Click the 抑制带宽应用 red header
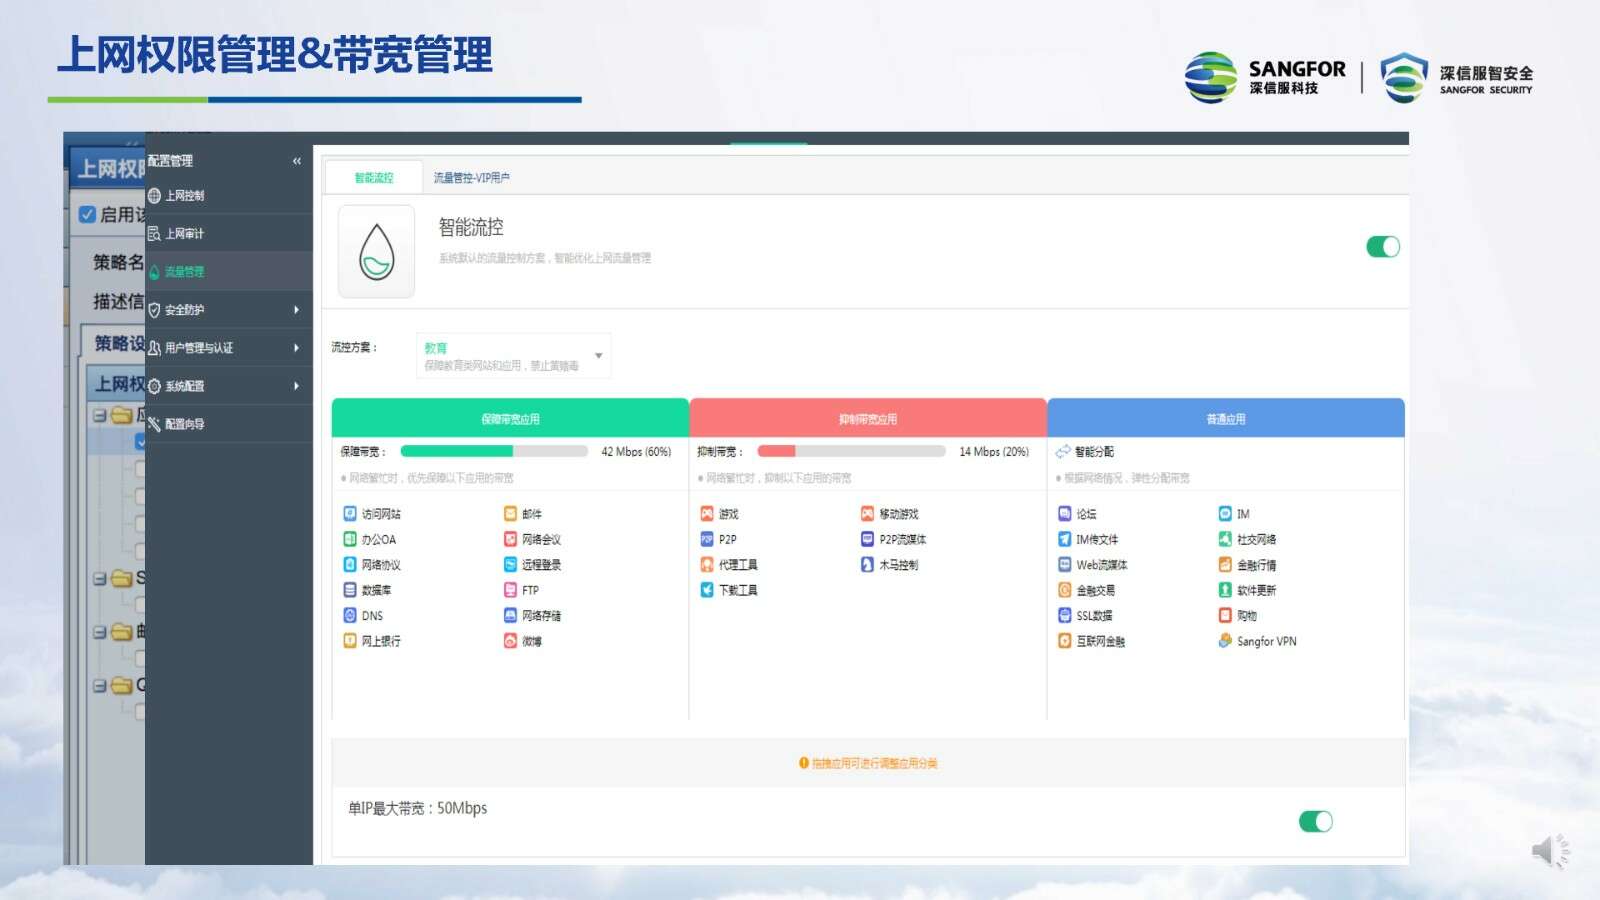The width and height of the screenshot is (1600, 900). coord(868,418)
